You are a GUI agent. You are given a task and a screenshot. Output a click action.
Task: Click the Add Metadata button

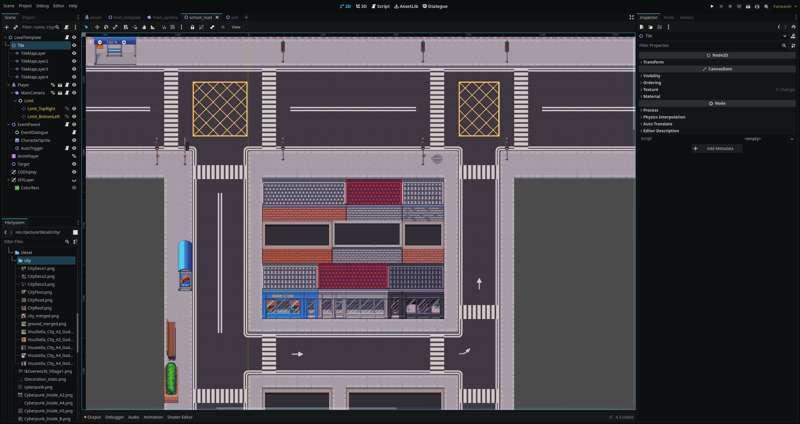coord(716,148)
